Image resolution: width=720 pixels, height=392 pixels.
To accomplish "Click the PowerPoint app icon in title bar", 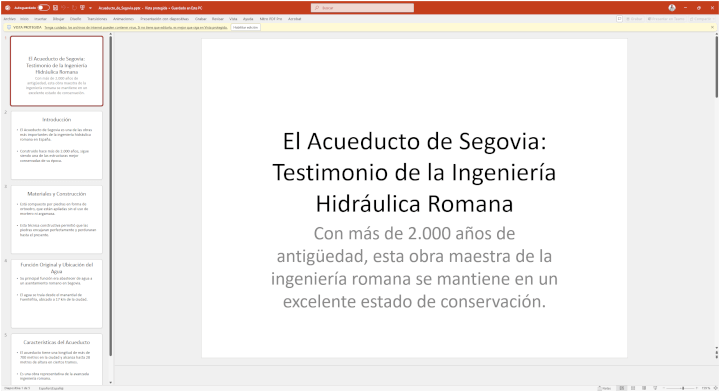I will click(x=7, y=7).
